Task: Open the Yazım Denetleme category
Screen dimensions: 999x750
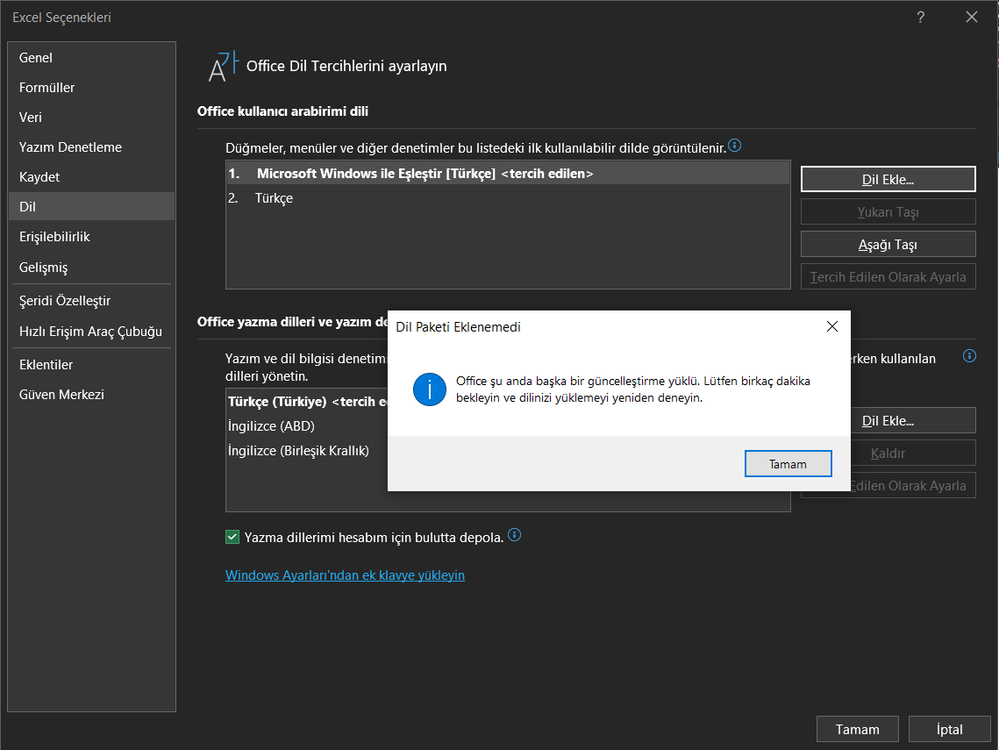Action: point(92,147)
